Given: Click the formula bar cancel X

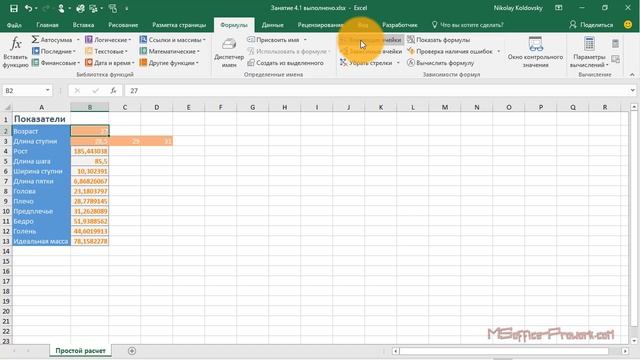Looking at the screenshot, I should 78,91.
